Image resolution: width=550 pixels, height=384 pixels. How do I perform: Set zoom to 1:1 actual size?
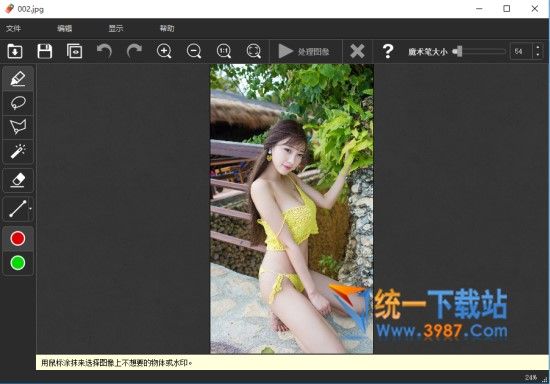click(x=224, y=51)
